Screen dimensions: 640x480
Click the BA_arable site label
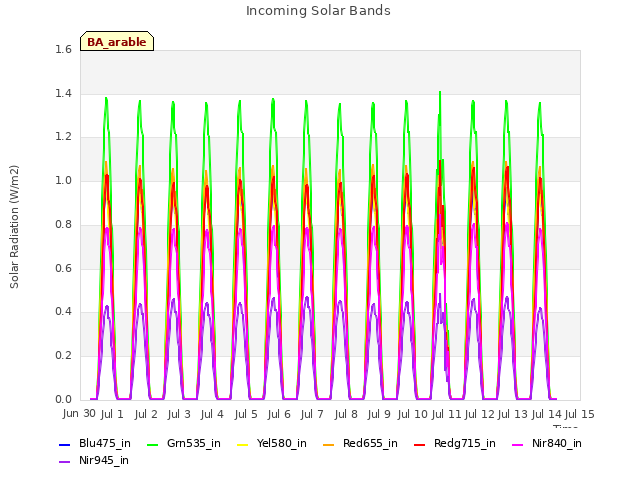[x=117, y=42]
